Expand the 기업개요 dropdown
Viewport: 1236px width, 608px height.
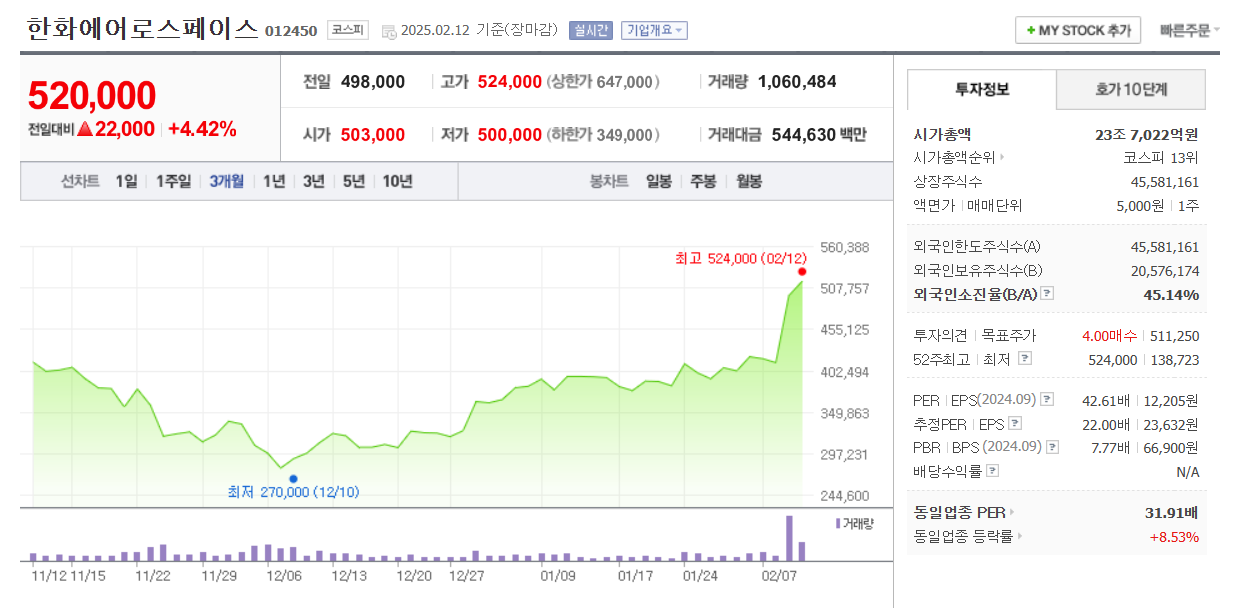pyautogui.click(x=654, y=30)
